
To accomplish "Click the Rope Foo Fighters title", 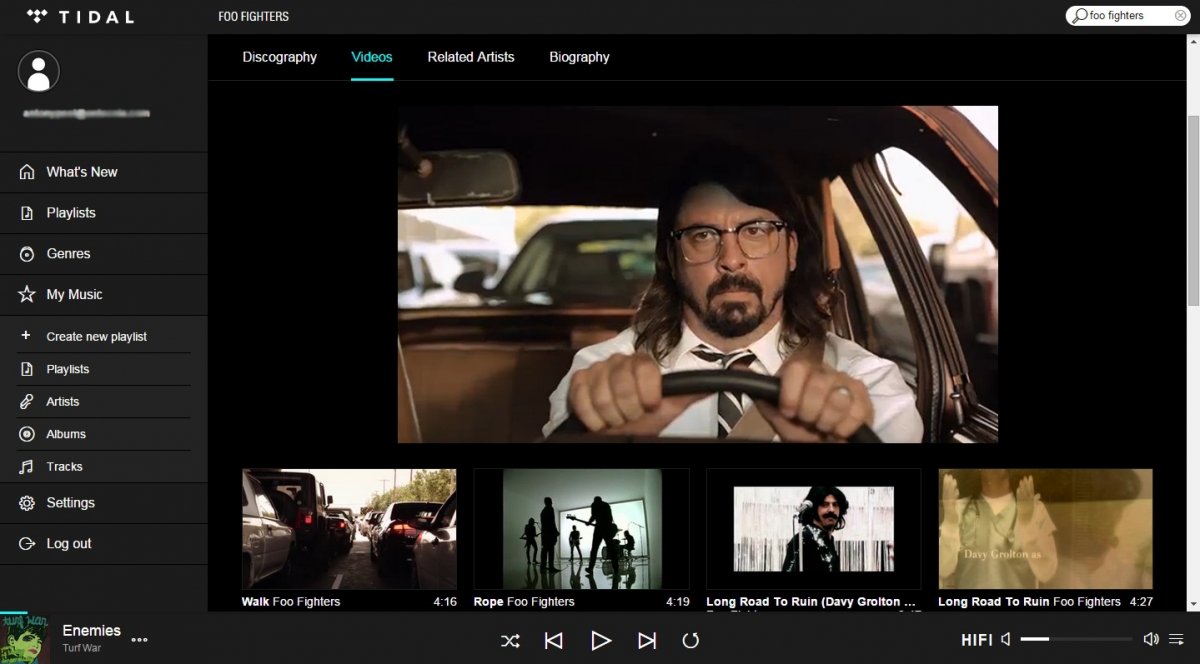I will point(524,602).
